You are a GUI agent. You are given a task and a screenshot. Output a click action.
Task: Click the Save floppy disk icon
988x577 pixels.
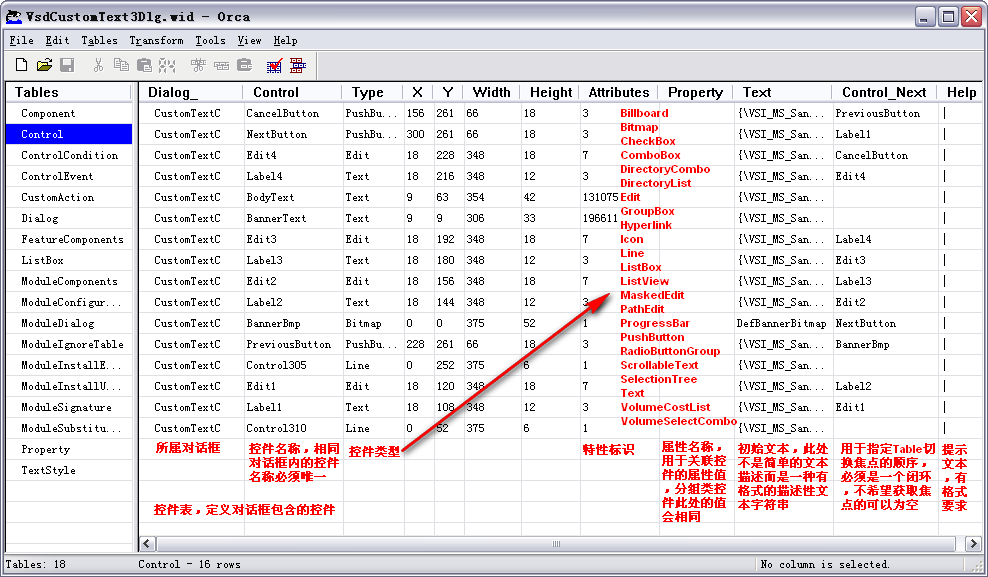pyautogui.click(x=67, y=65)
